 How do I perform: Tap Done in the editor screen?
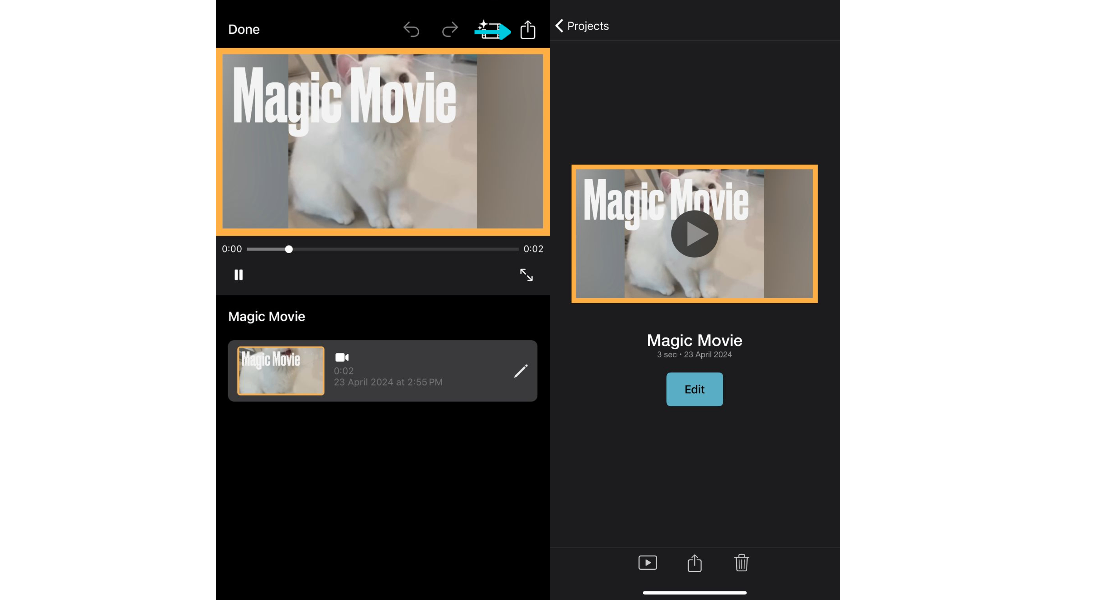coord(243,29)
